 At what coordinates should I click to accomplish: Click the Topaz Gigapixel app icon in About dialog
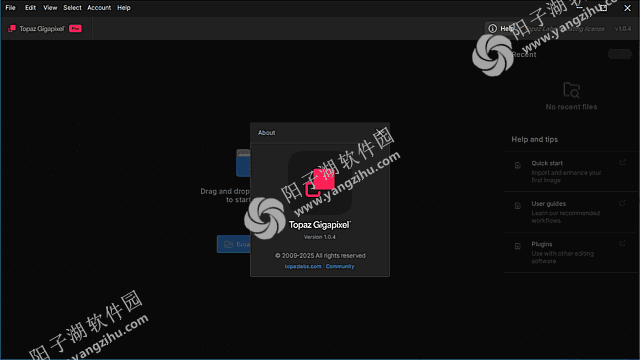pyautogui.click(x=320, y=183)
